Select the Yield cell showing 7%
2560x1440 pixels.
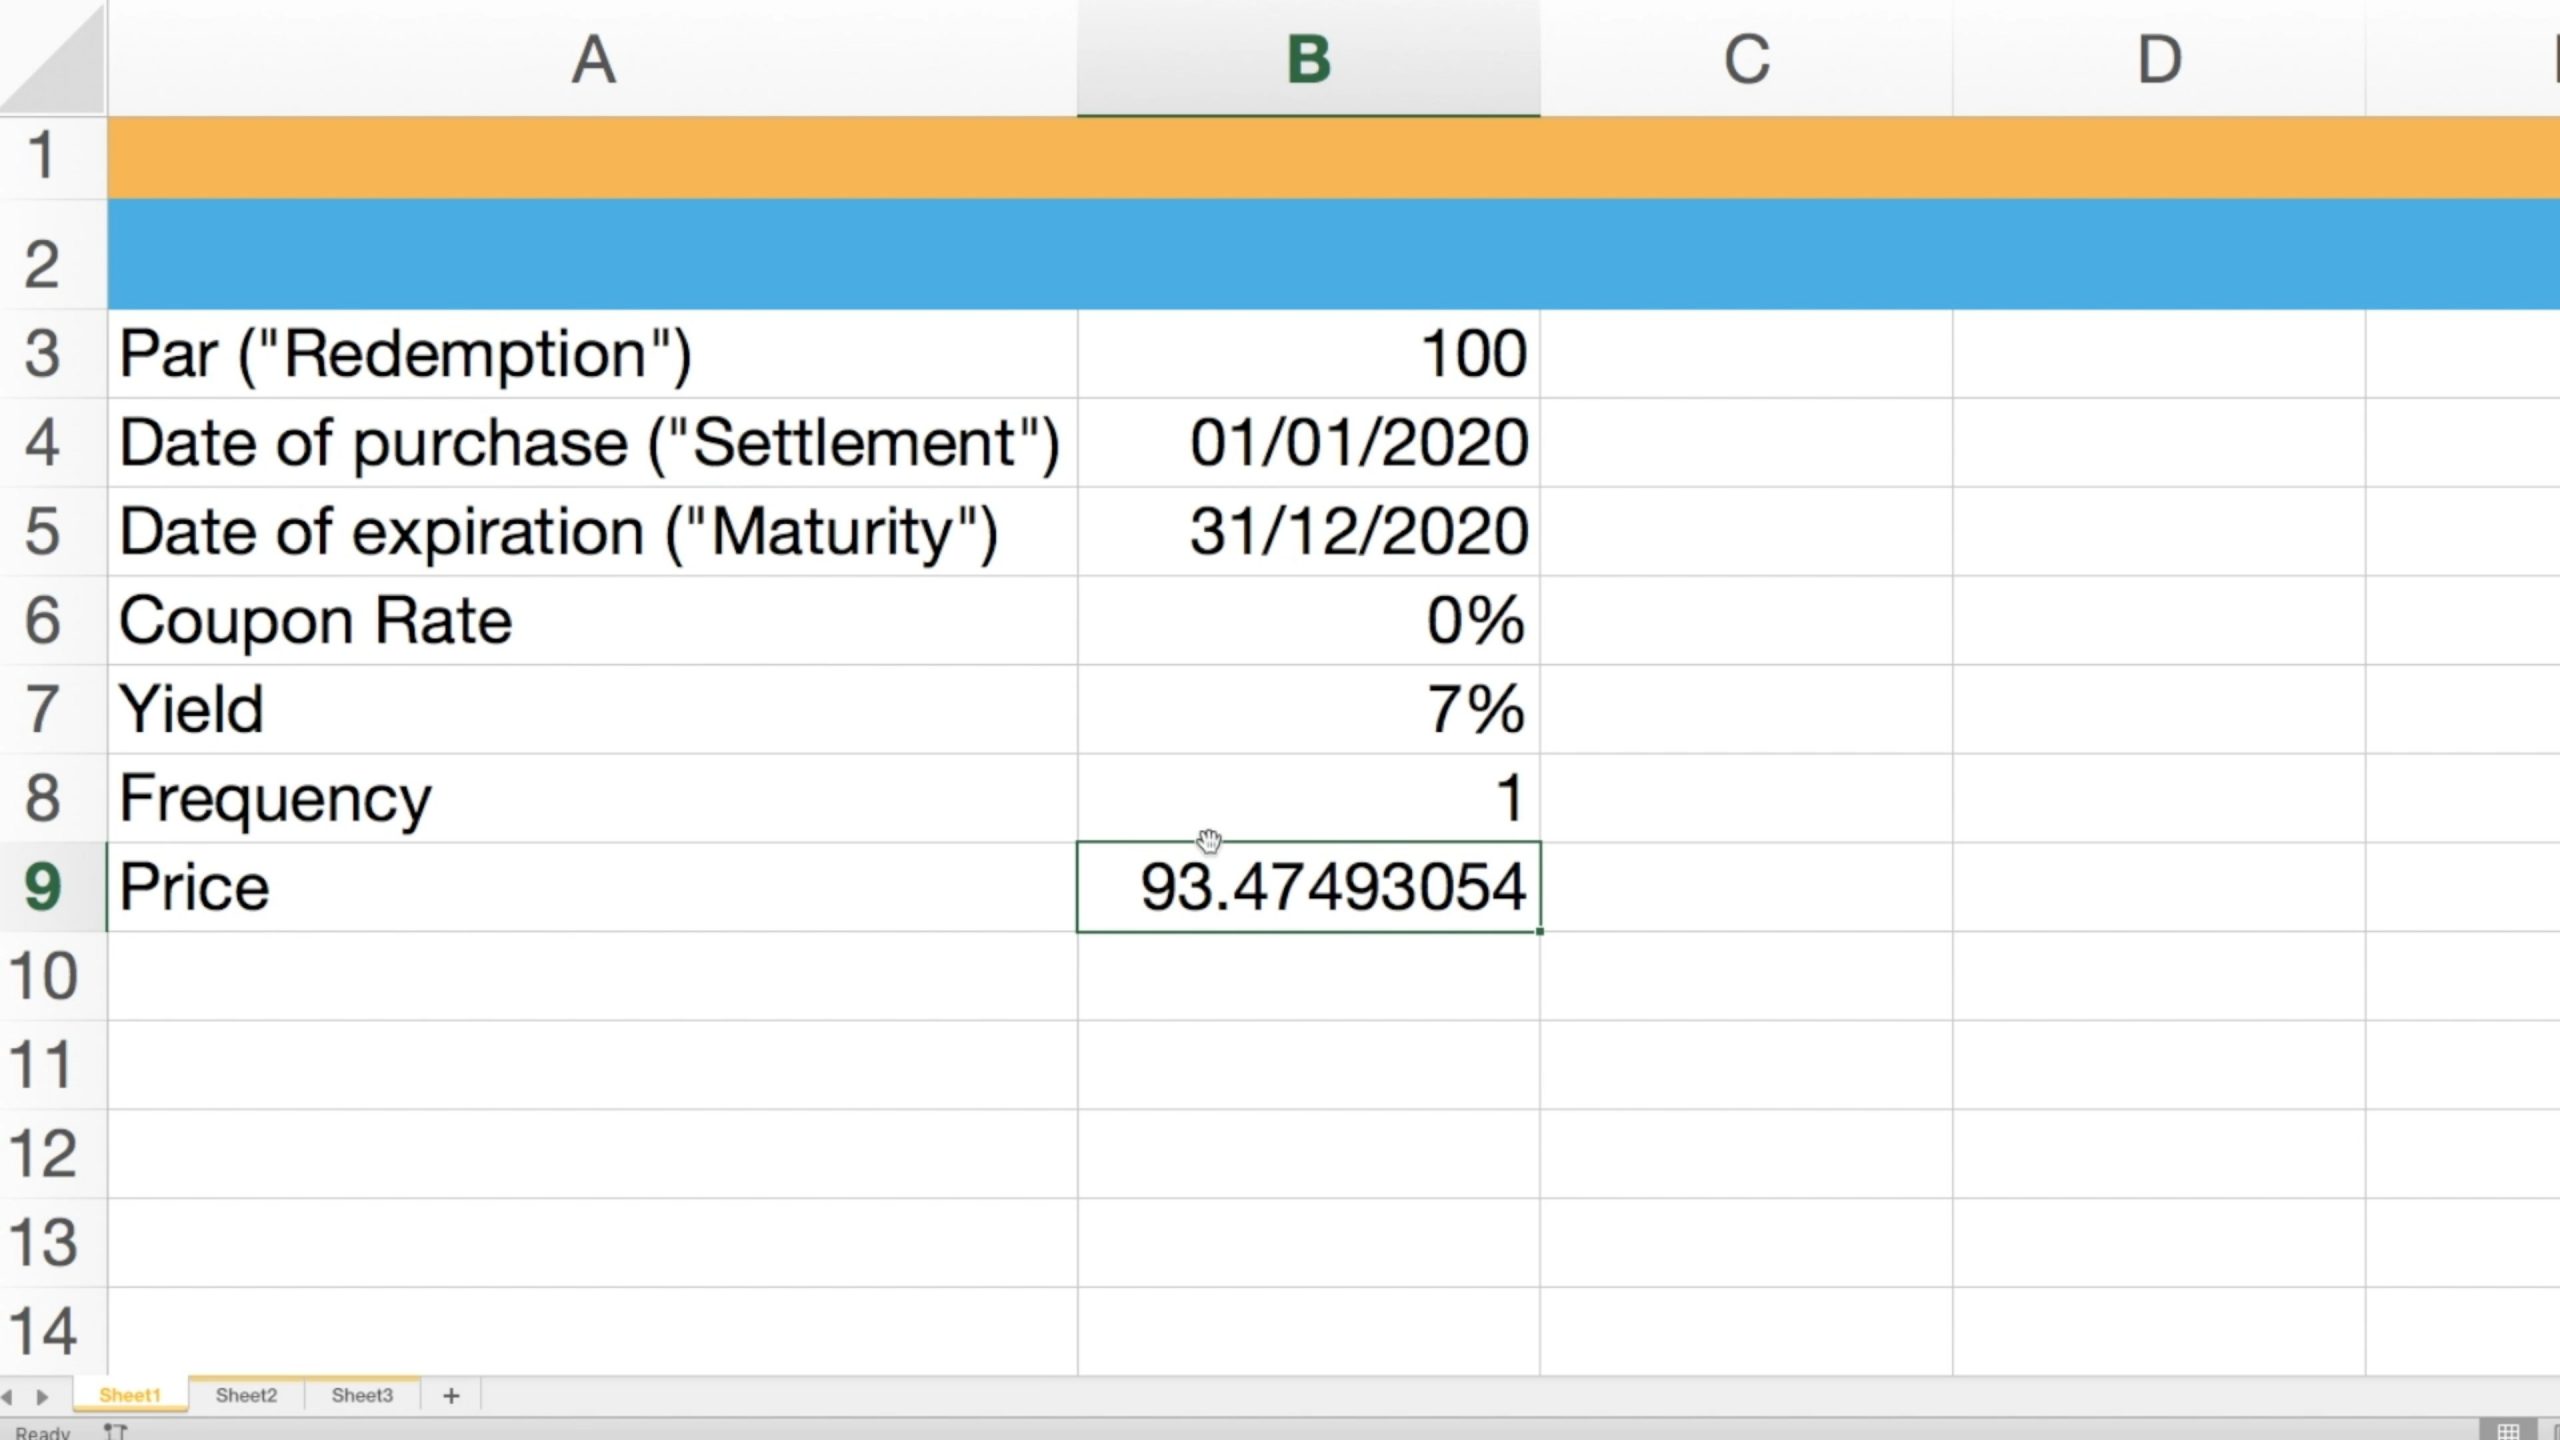pos(1308,709)
